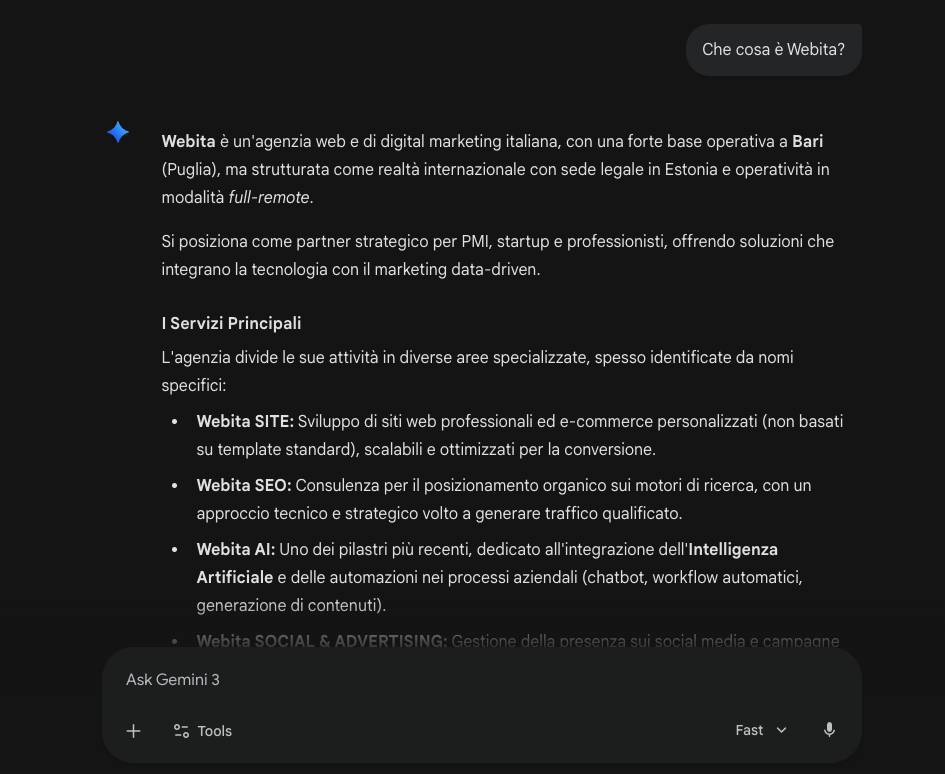945x774 pixels.
Task: Open the Tools menu
Action: [202, 731]
